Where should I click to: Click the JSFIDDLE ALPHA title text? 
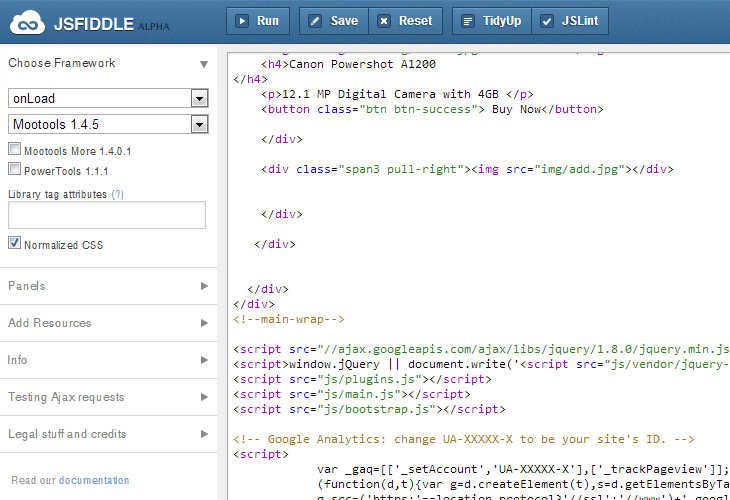[x=112, y=24]
